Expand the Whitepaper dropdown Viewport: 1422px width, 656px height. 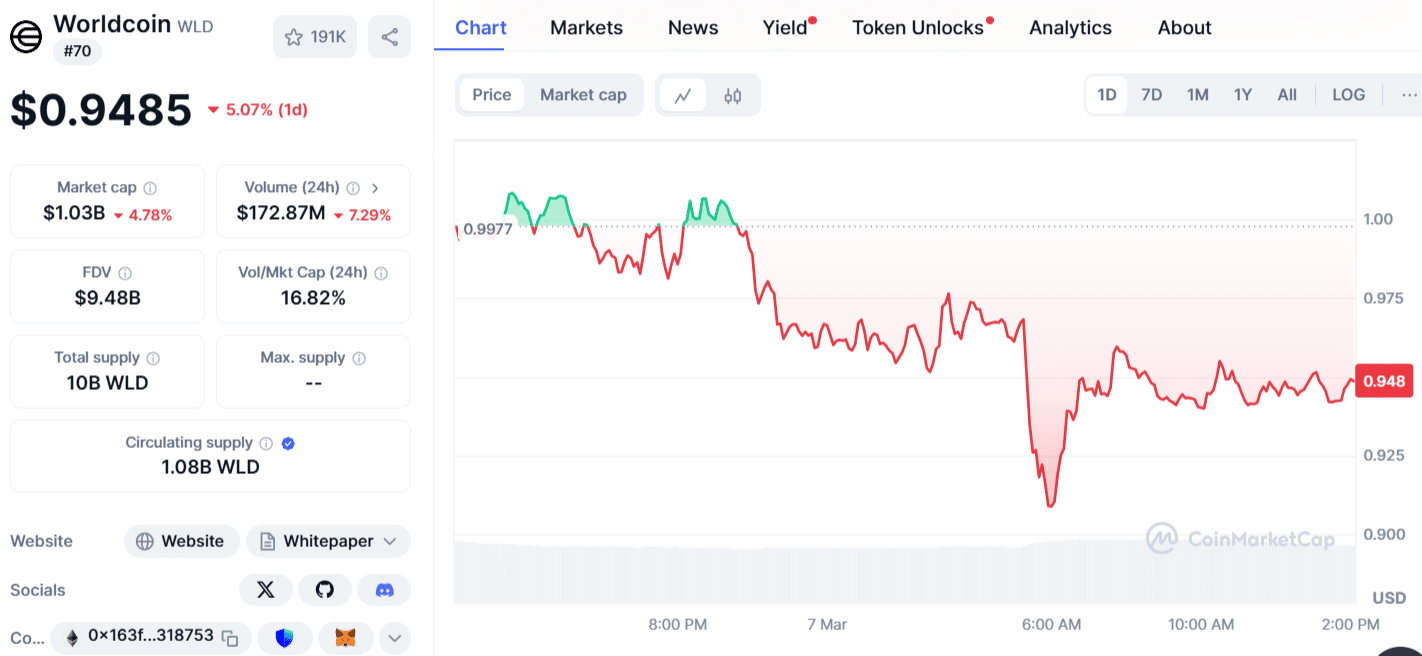tap(390, 541)
